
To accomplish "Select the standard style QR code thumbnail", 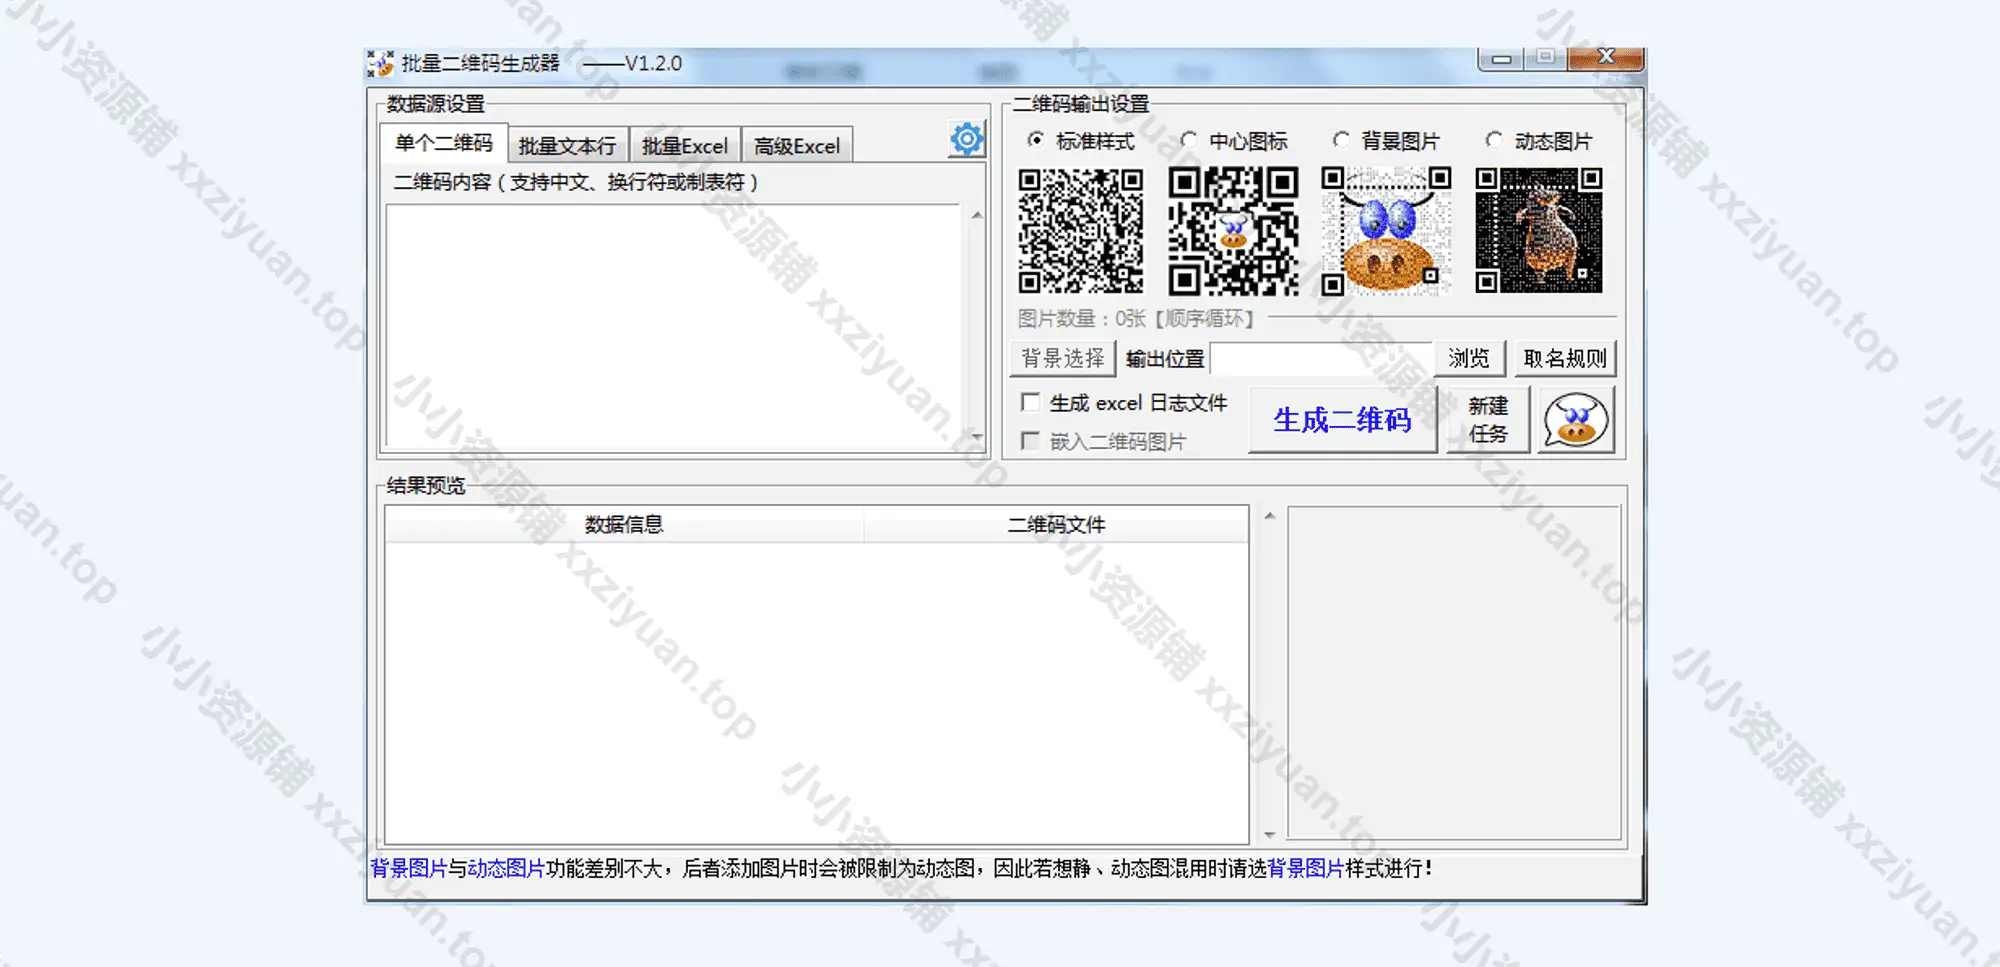I will pyautogui.click(x=1080, y=231).
